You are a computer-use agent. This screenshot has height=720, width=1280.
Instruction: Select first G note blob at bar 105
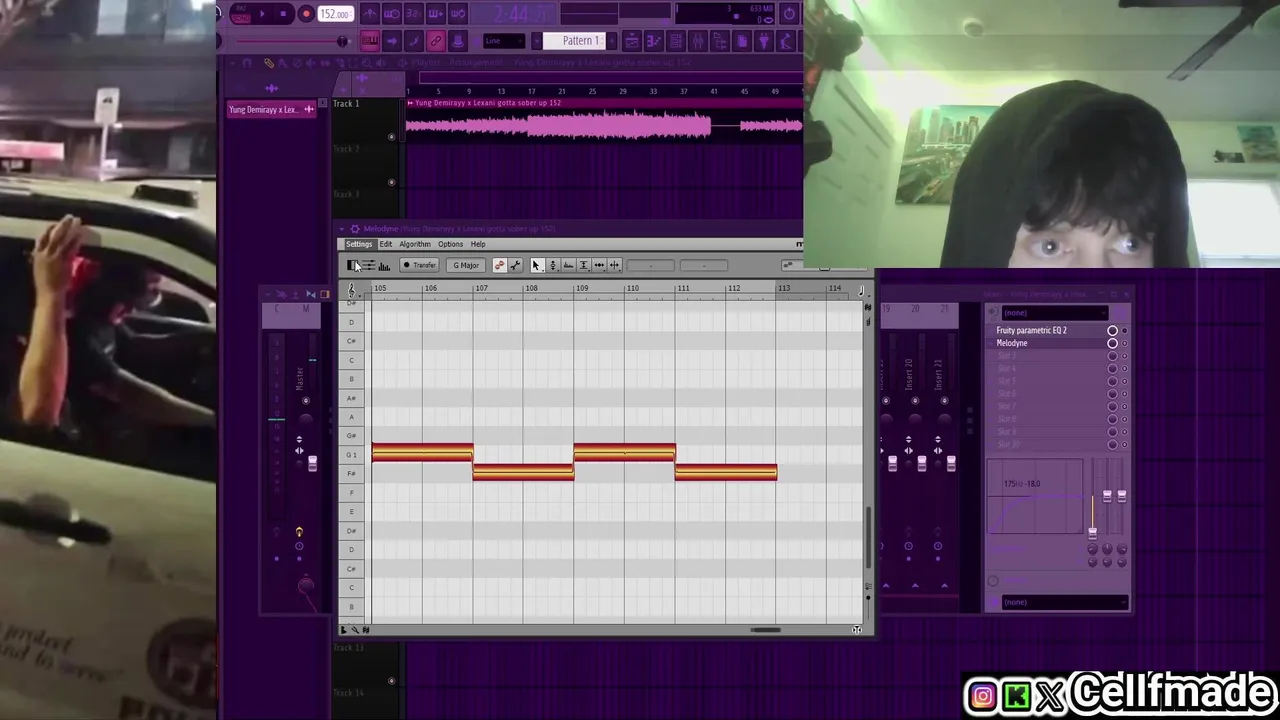pos(422,453)
